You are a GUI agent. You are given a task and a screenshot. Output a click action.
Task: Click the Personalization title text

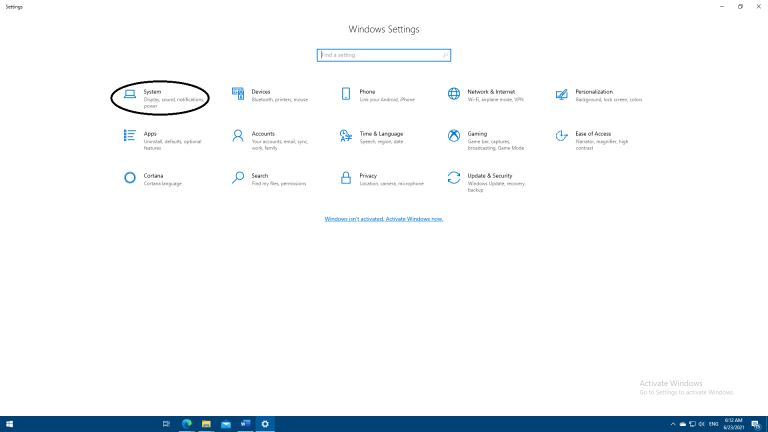594,92
